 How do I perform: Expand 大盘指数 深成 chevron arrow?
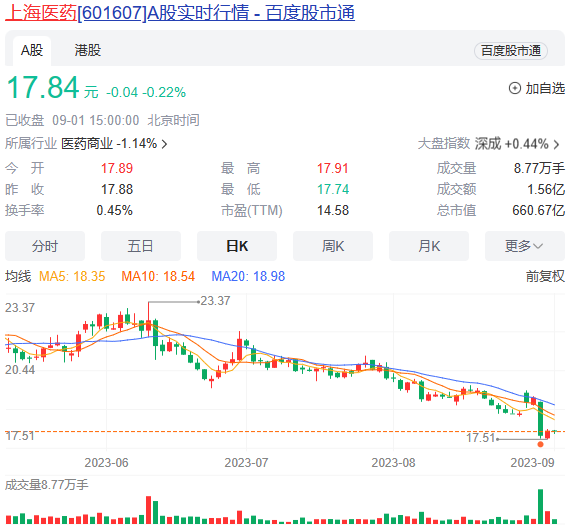pos(556,145)
